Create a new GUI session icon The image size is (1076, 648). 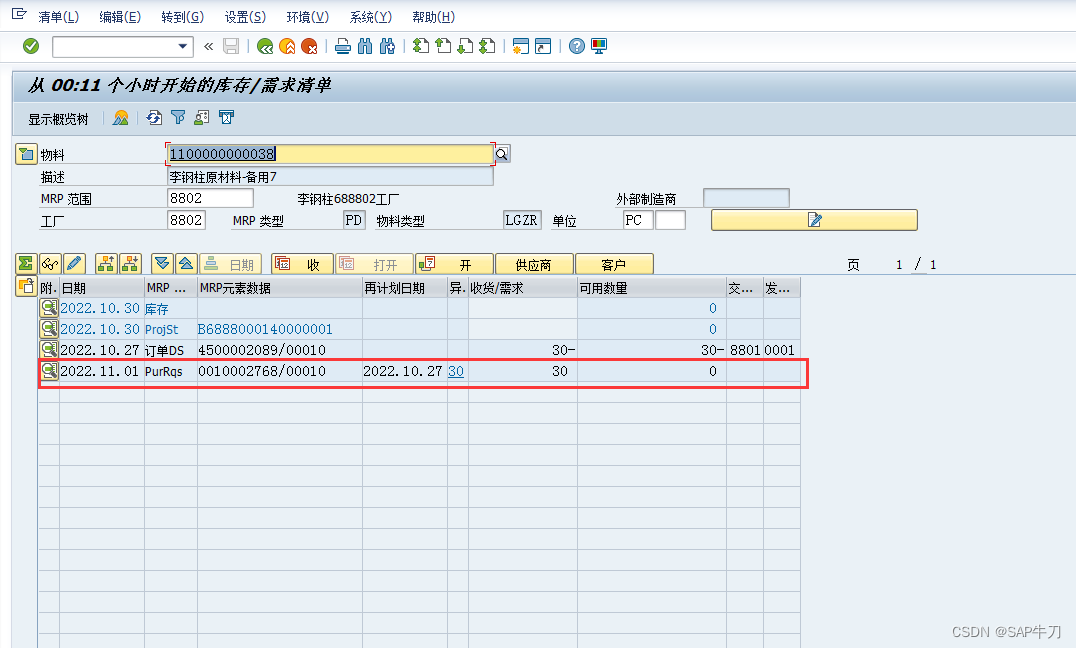pyautogui.click(x=521, y=46)
